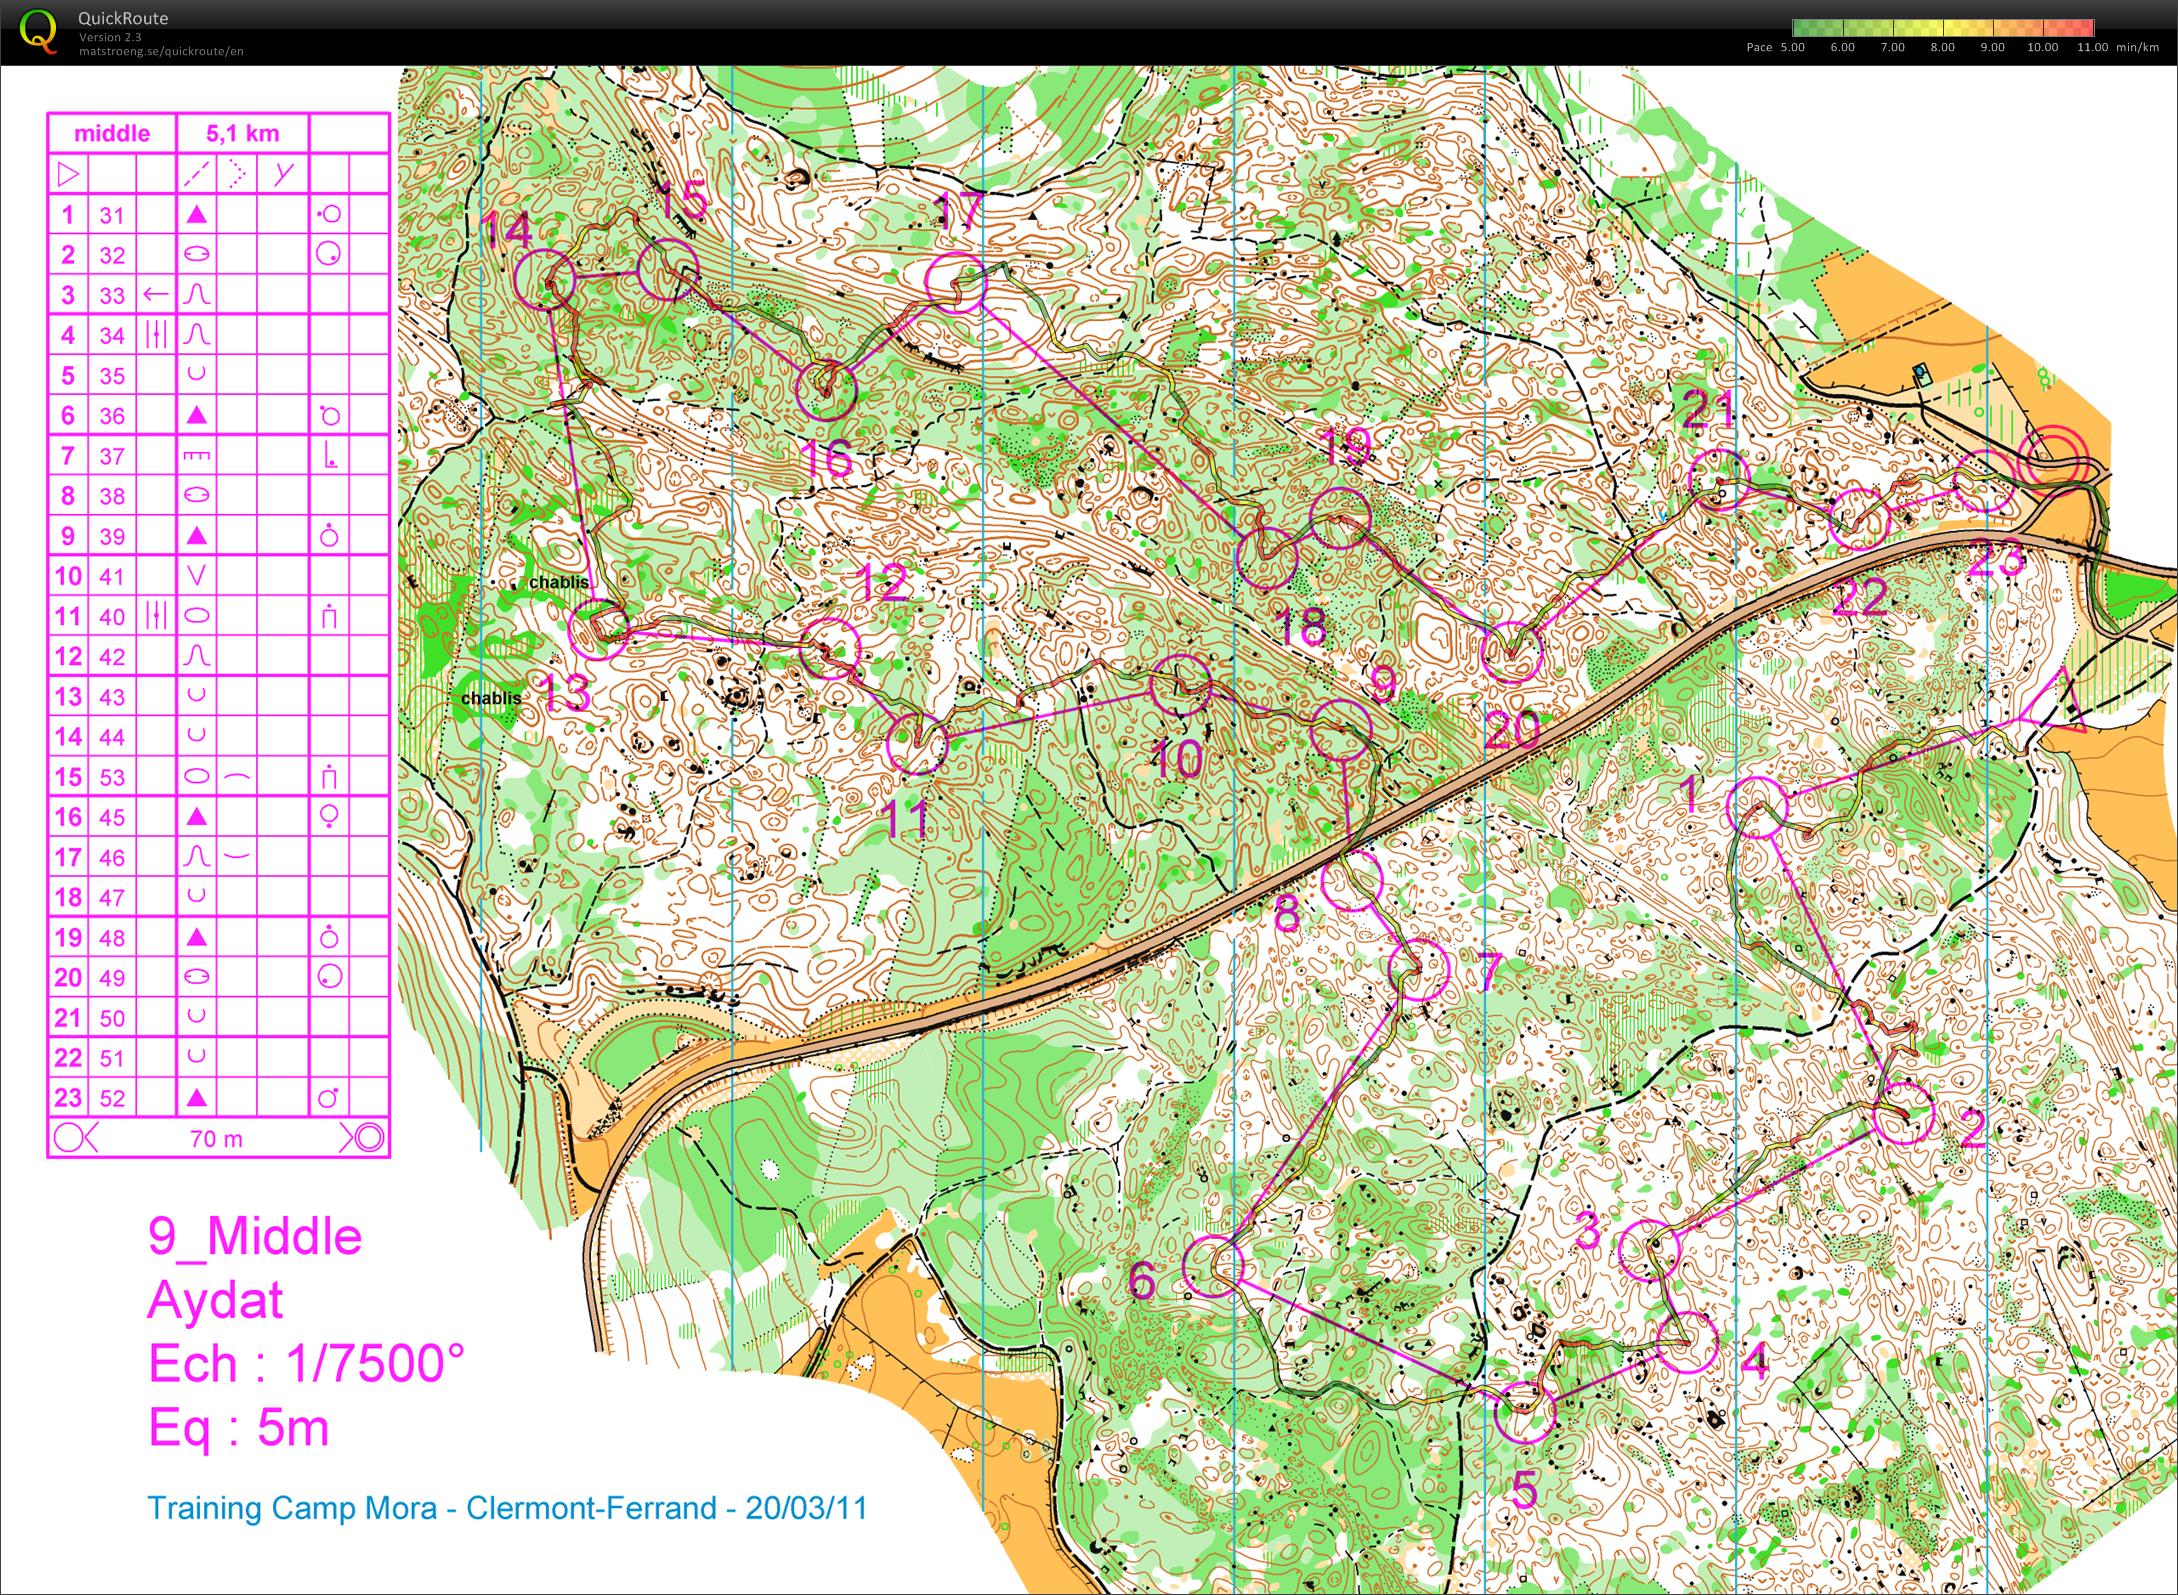Click the 11.00 pace legend value
The height and width of the screenshot is (1595, 2178).
coord(2092,47)
